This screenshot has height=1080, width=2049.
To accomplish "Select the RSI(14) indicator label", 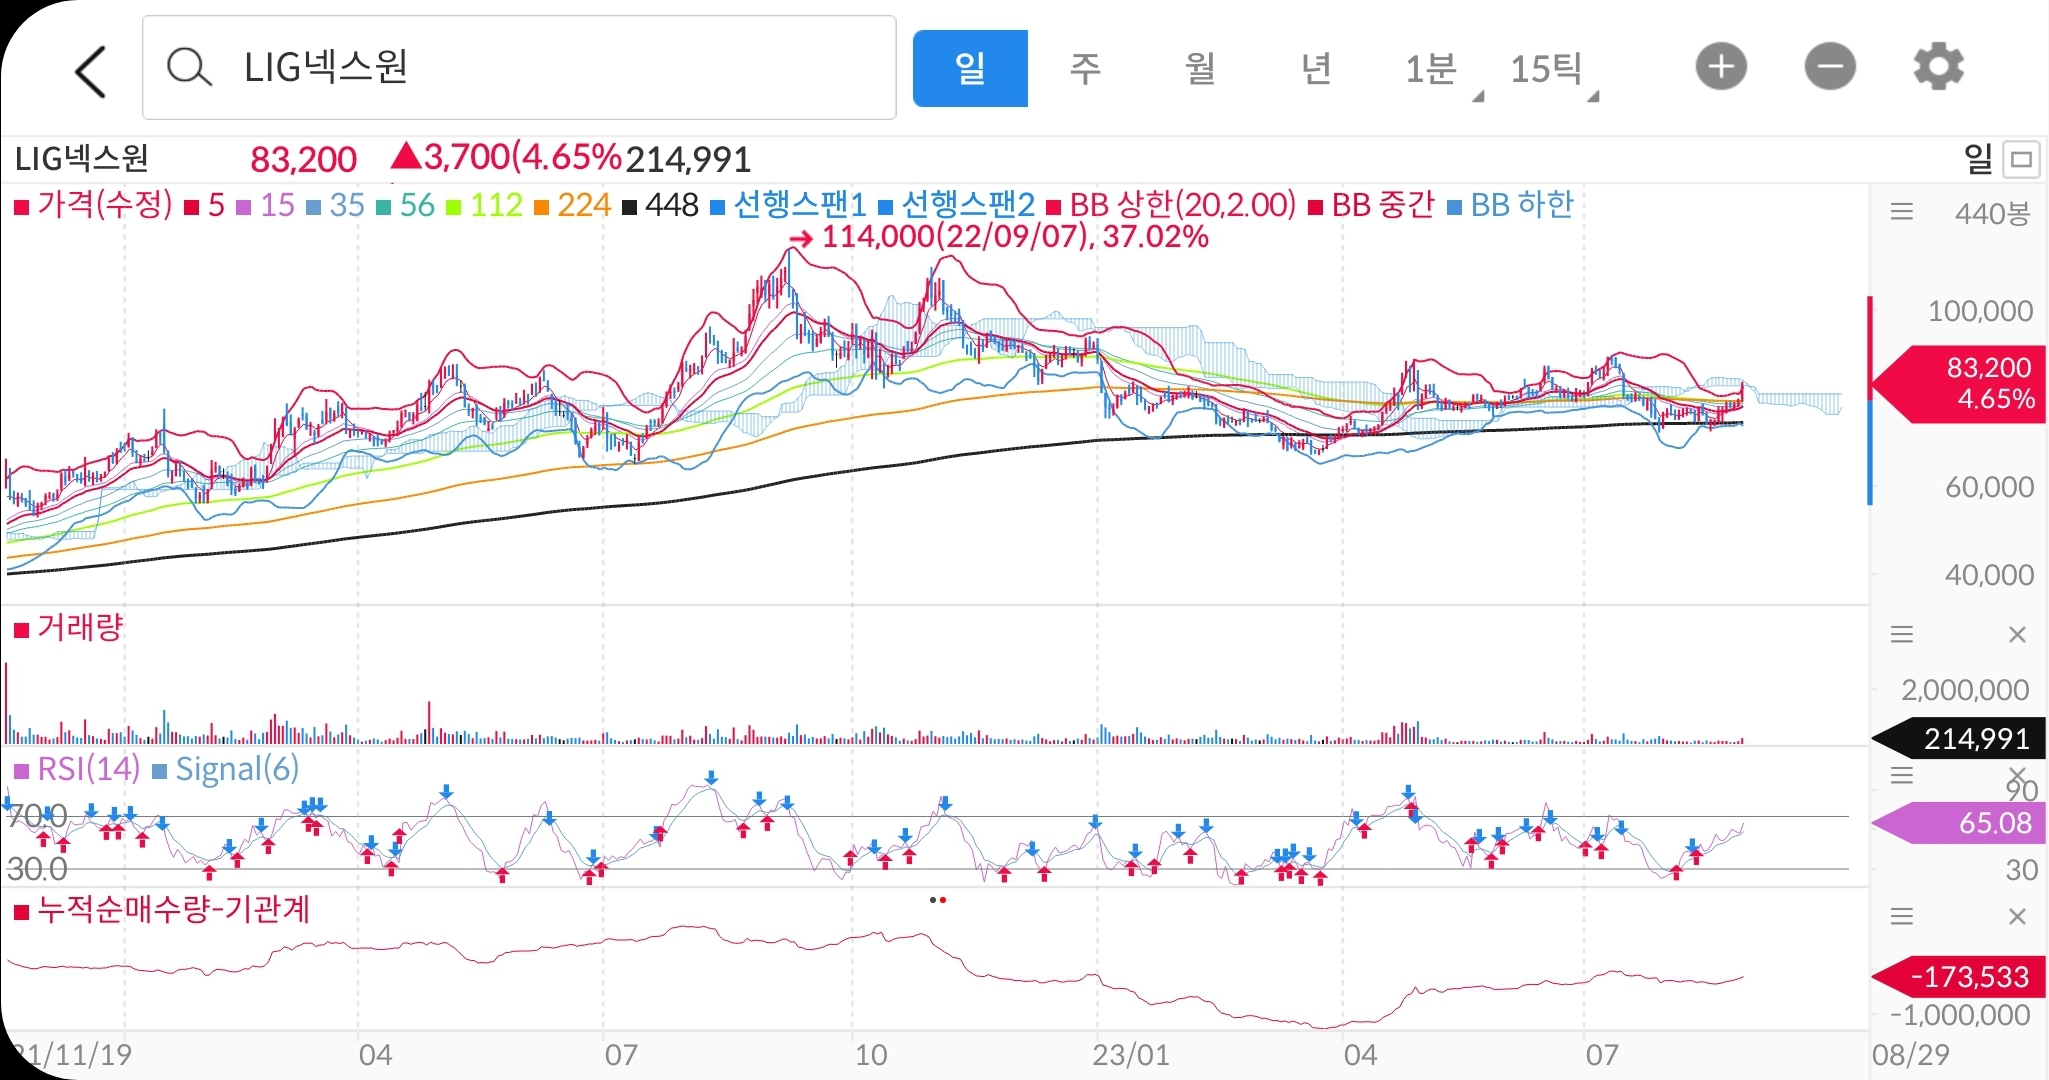I will click(77, 769).
